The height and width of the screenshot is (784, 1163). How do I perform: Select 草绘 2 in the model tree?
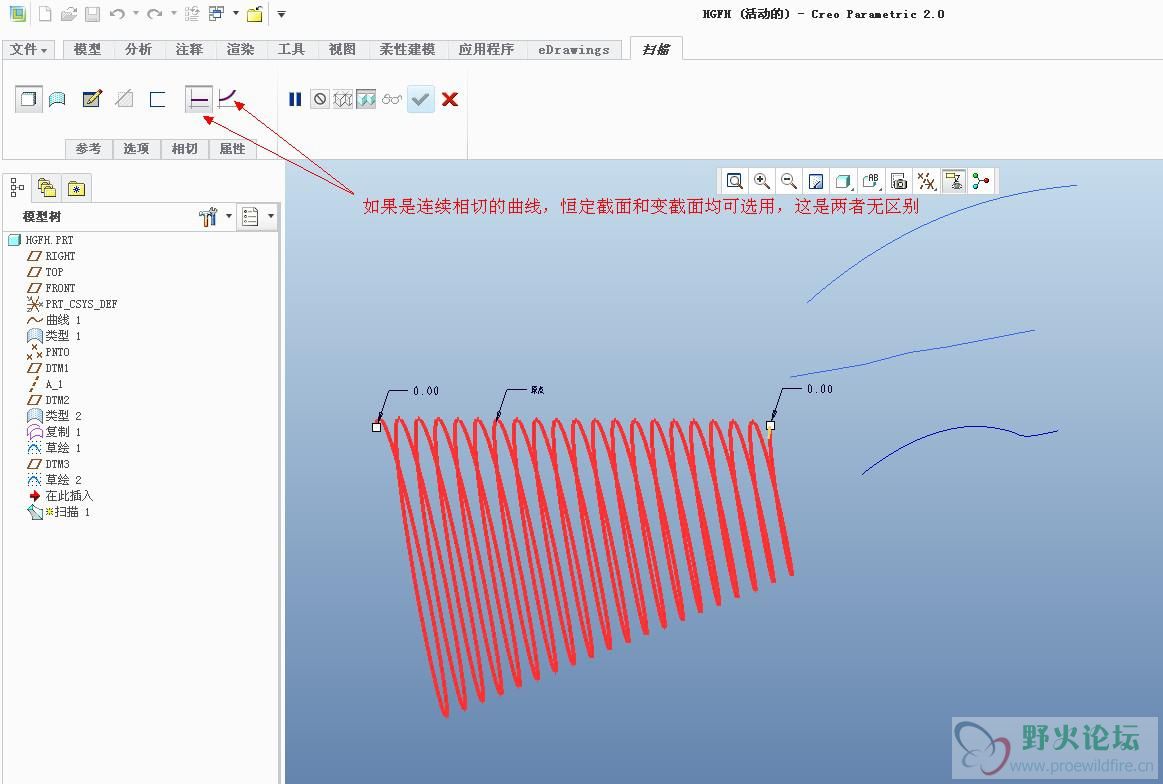click(x=54, y=480)
